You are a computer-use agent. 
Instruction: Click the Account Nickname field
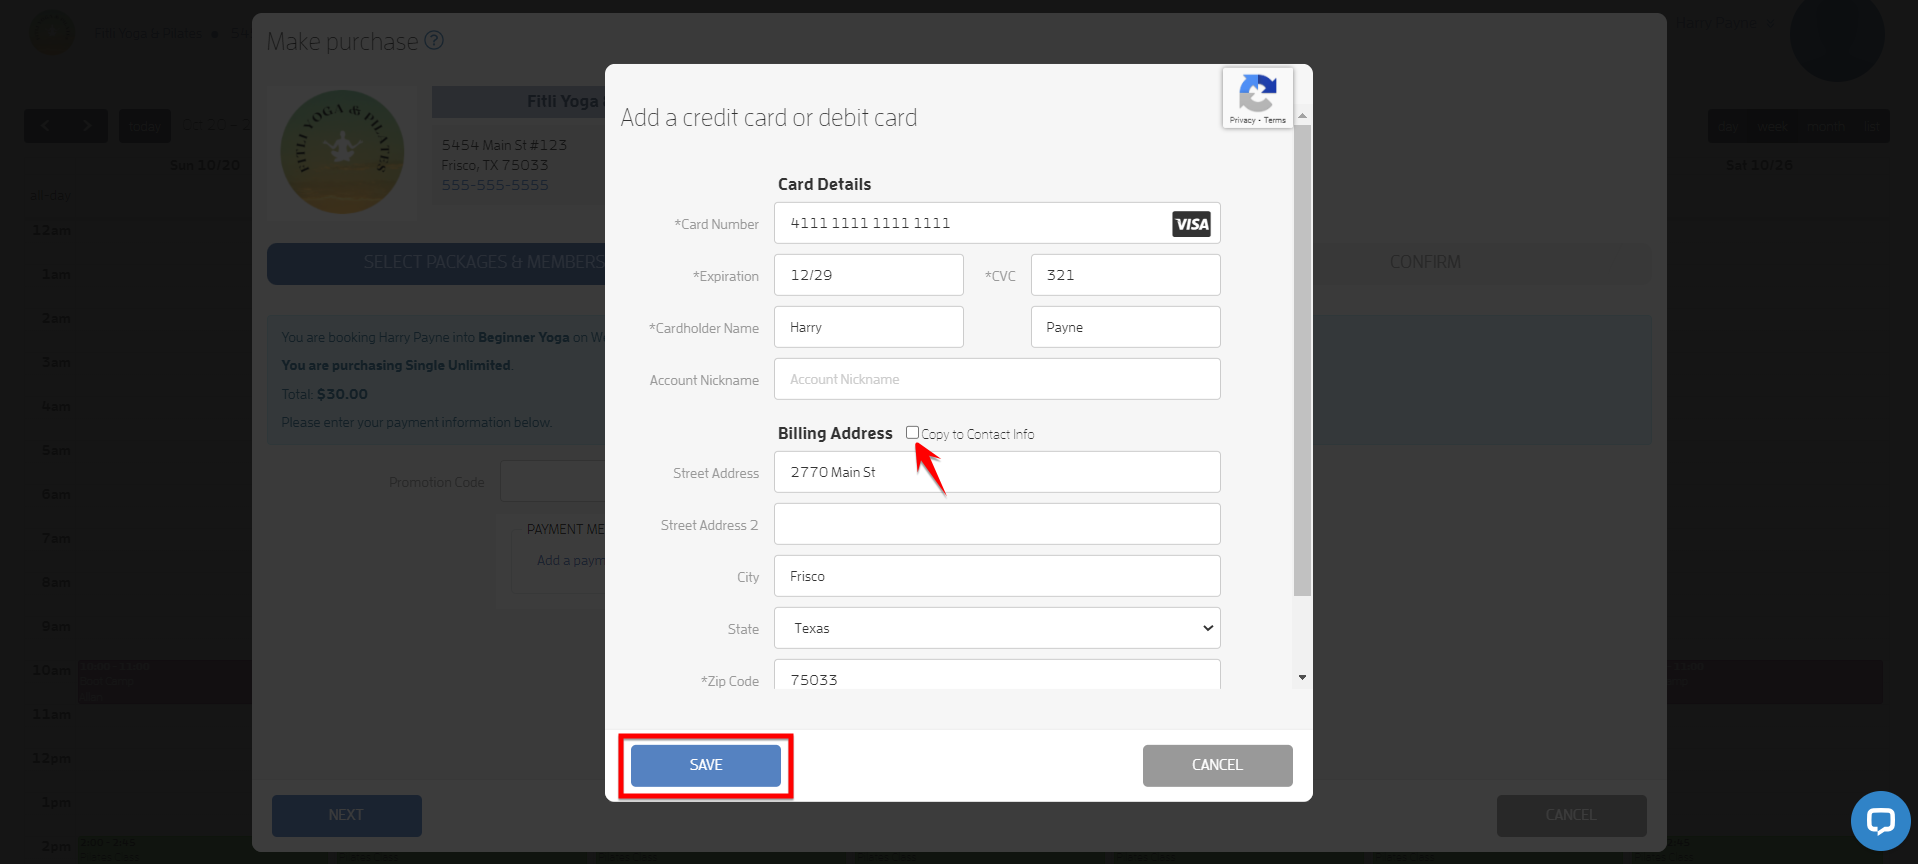(x=997, y=379)
